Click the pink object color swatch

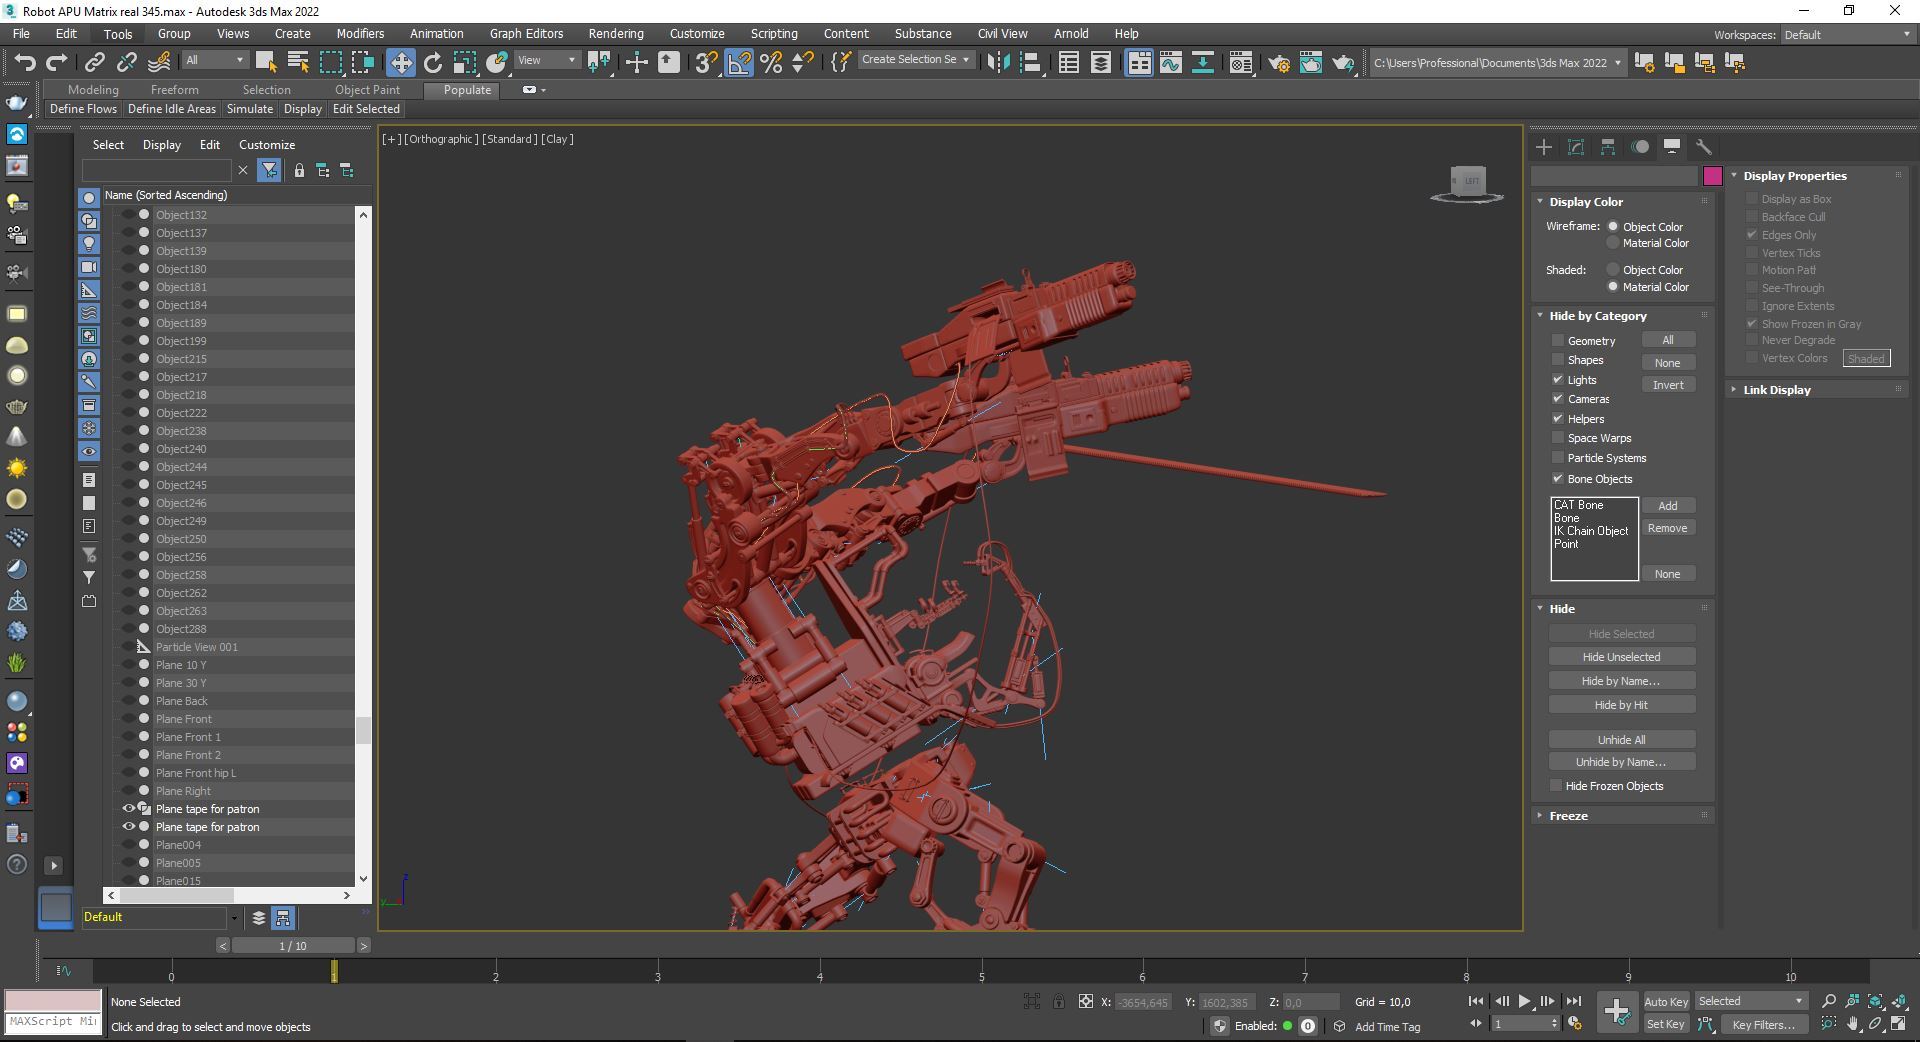[x=1712, y=176]
